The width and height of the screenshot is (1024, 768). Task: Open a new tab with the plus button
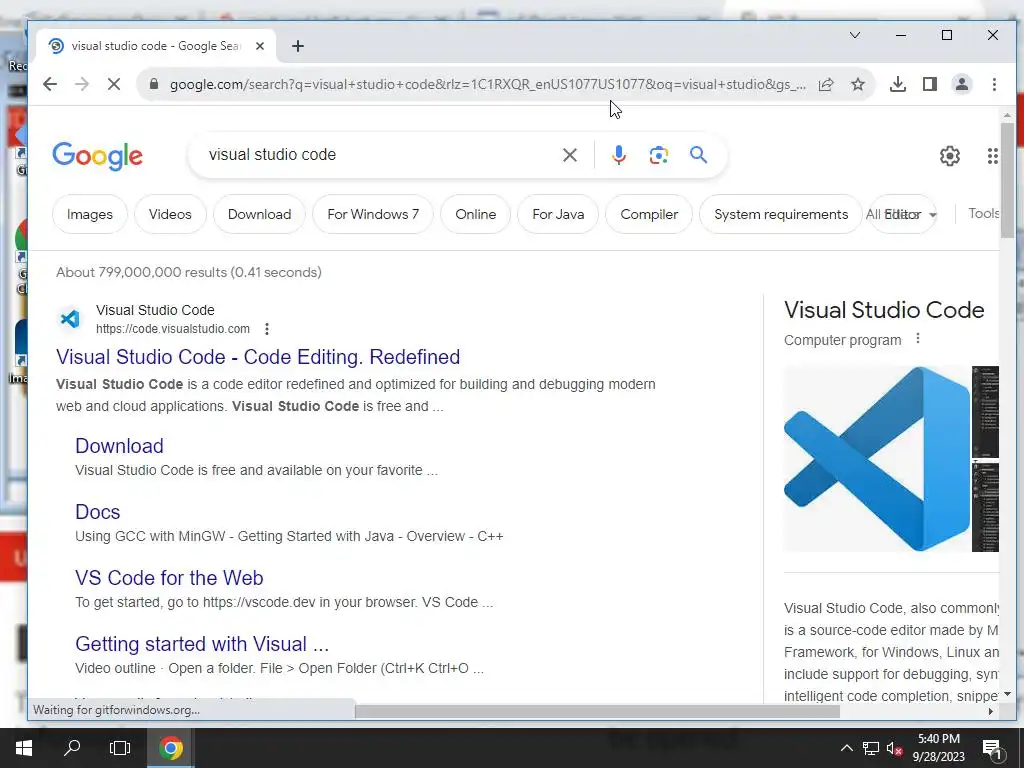[298, 46]
